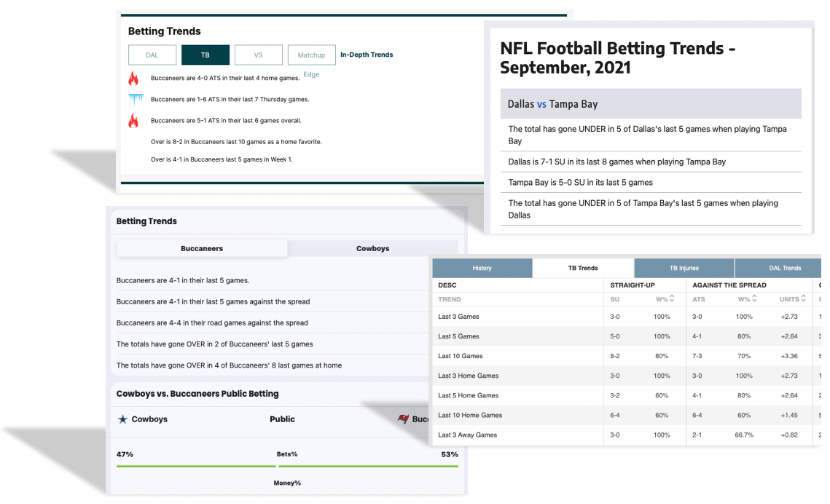Click the 'vs' link in Dallas vs Tampa Bay
The image size is (830, 504).
click(543, 104)
